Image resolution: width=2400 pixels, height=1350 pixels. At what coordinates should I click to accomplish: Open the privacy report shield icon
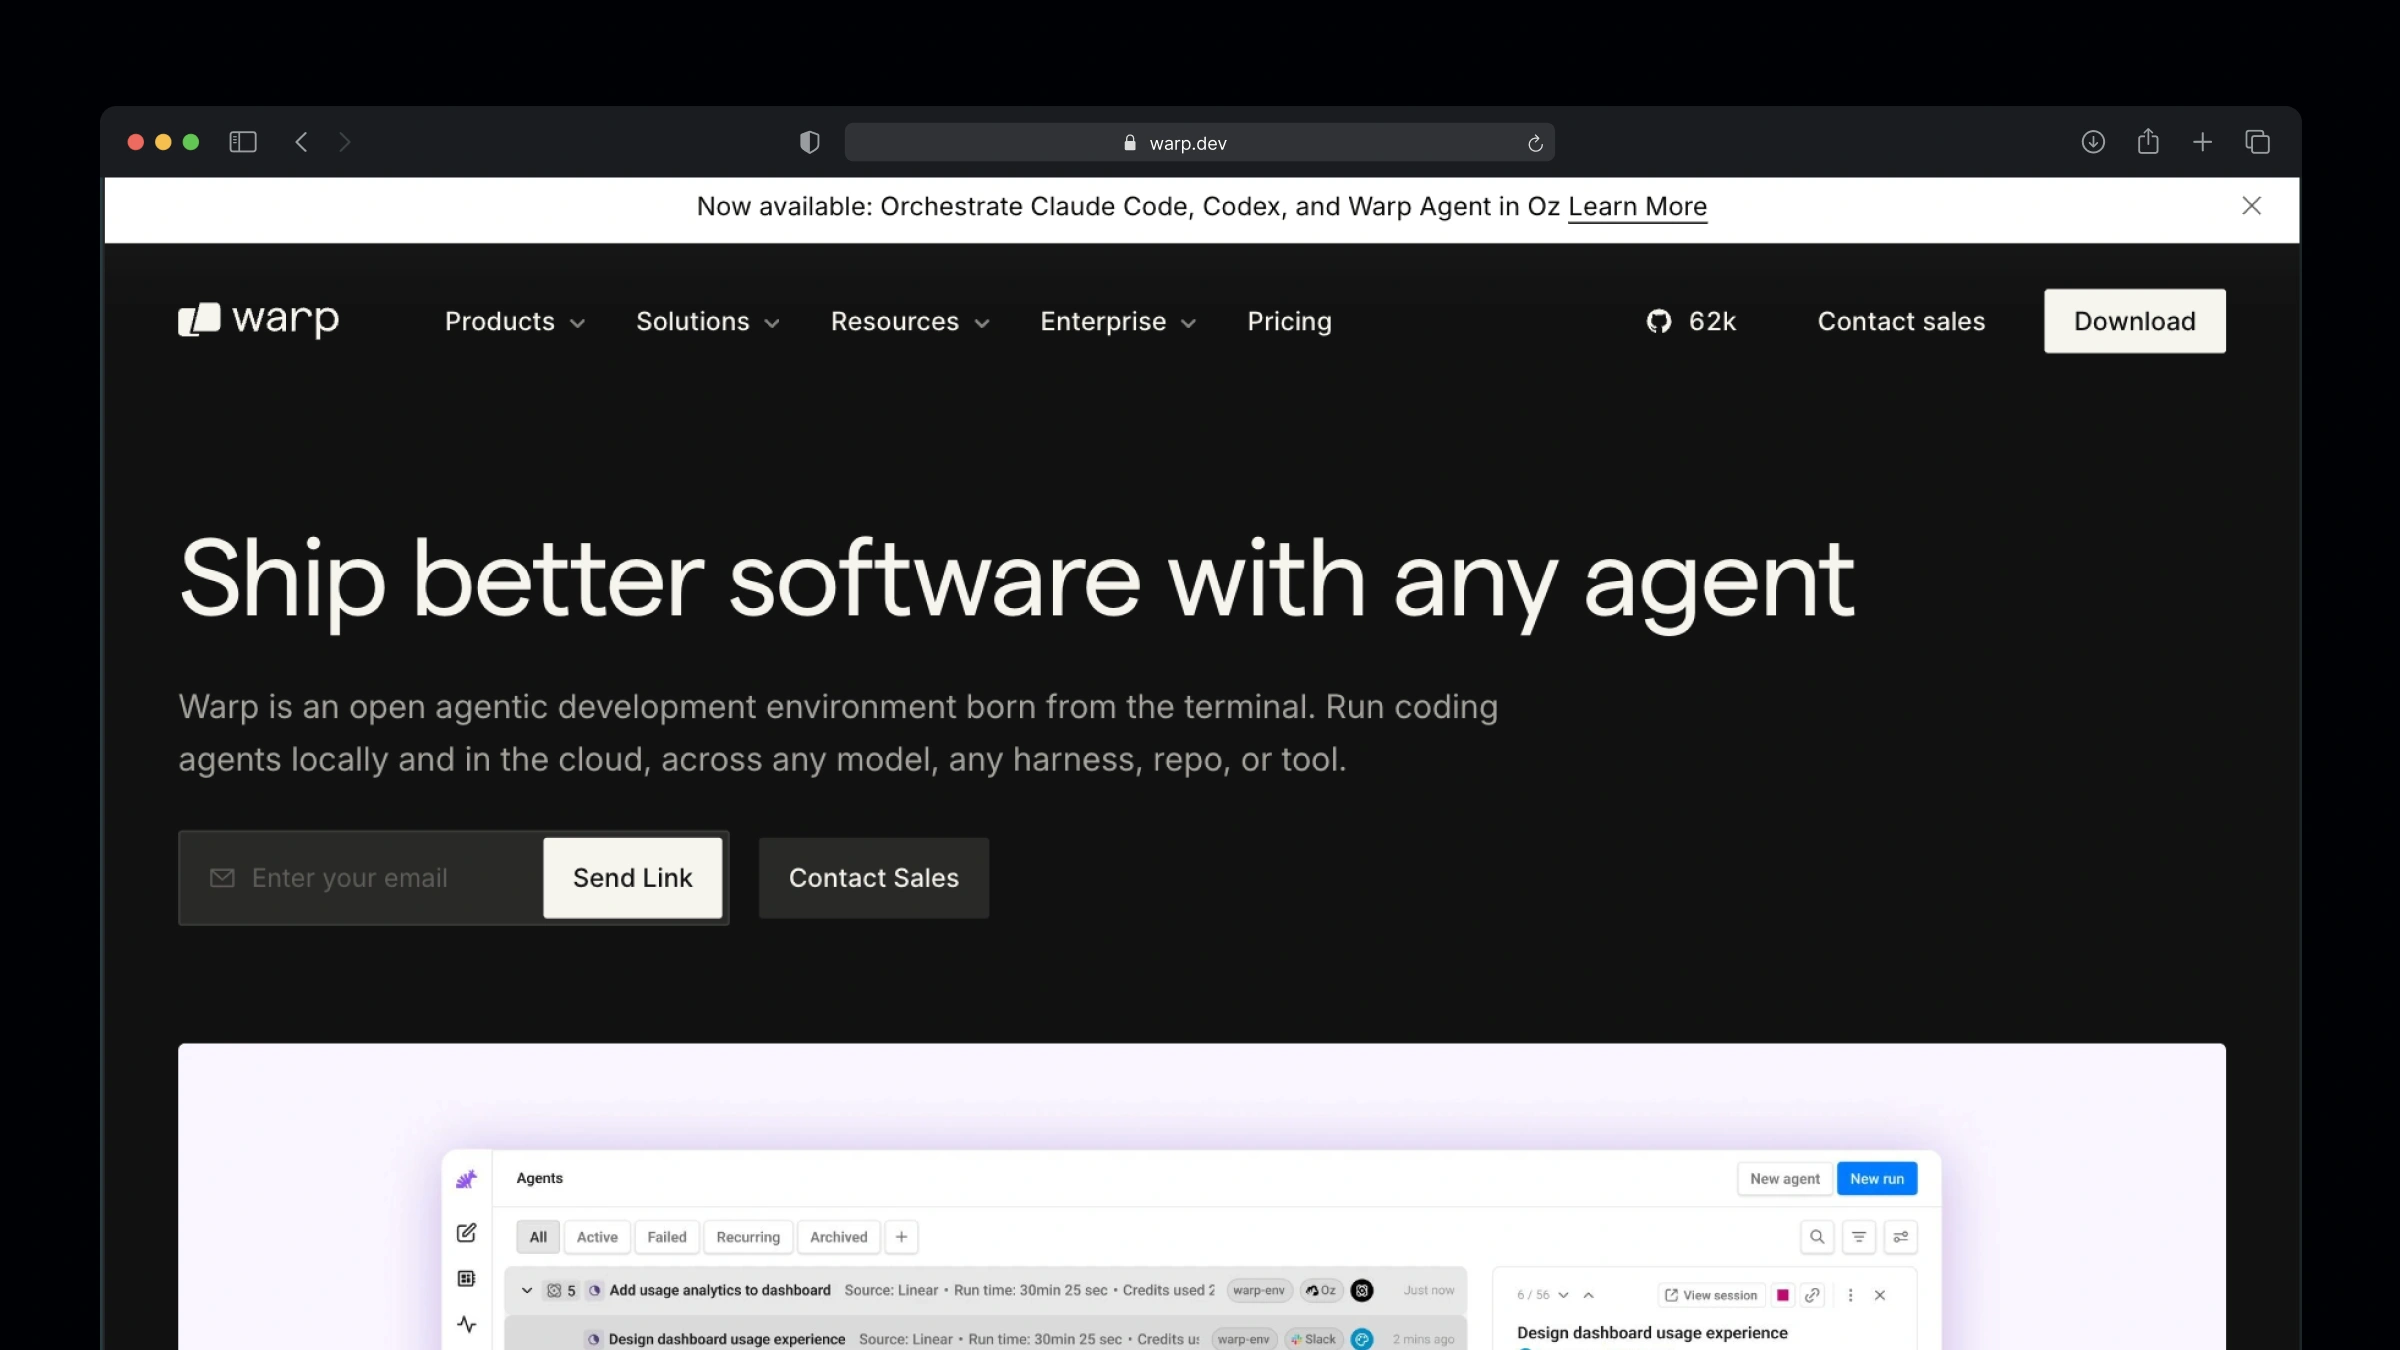(810, 142)
